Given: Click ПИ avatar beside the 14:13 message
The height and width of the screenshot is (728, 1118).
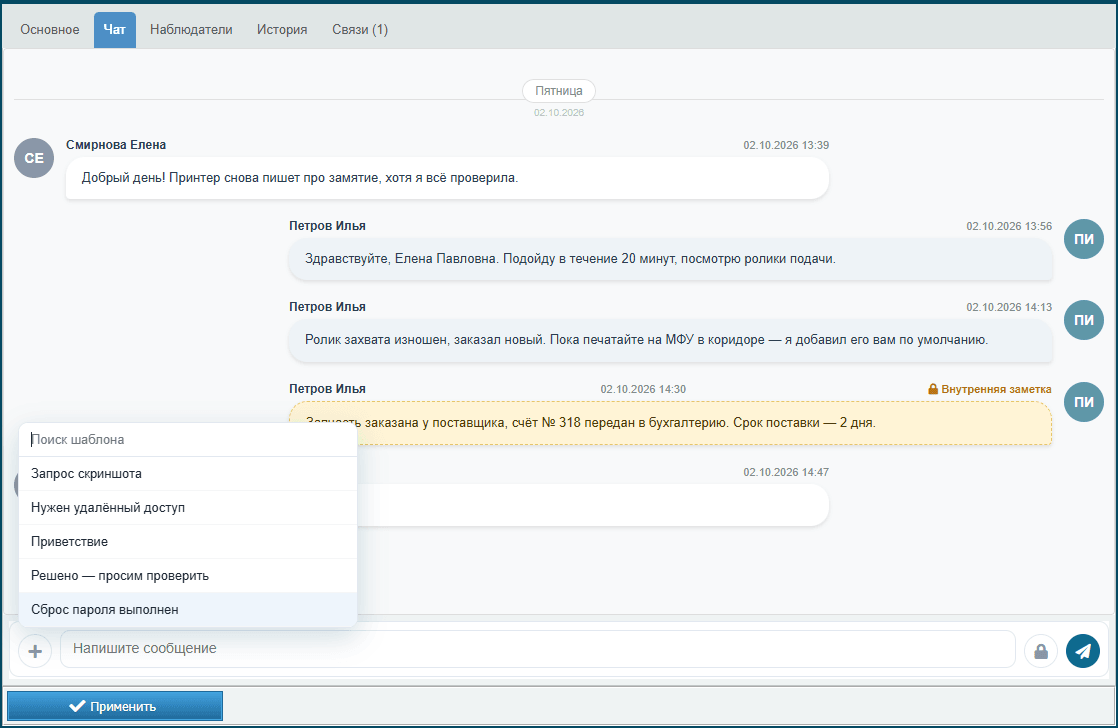Looking at the screenshot, I should click(x=1084, y=320).
